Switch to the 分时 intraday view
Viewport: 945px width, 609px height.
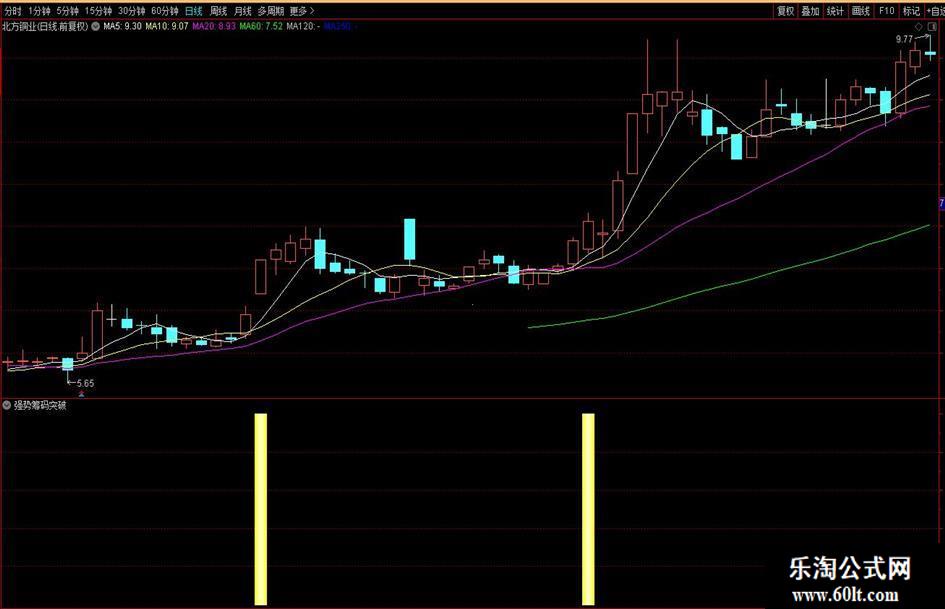tap(13, 11)
